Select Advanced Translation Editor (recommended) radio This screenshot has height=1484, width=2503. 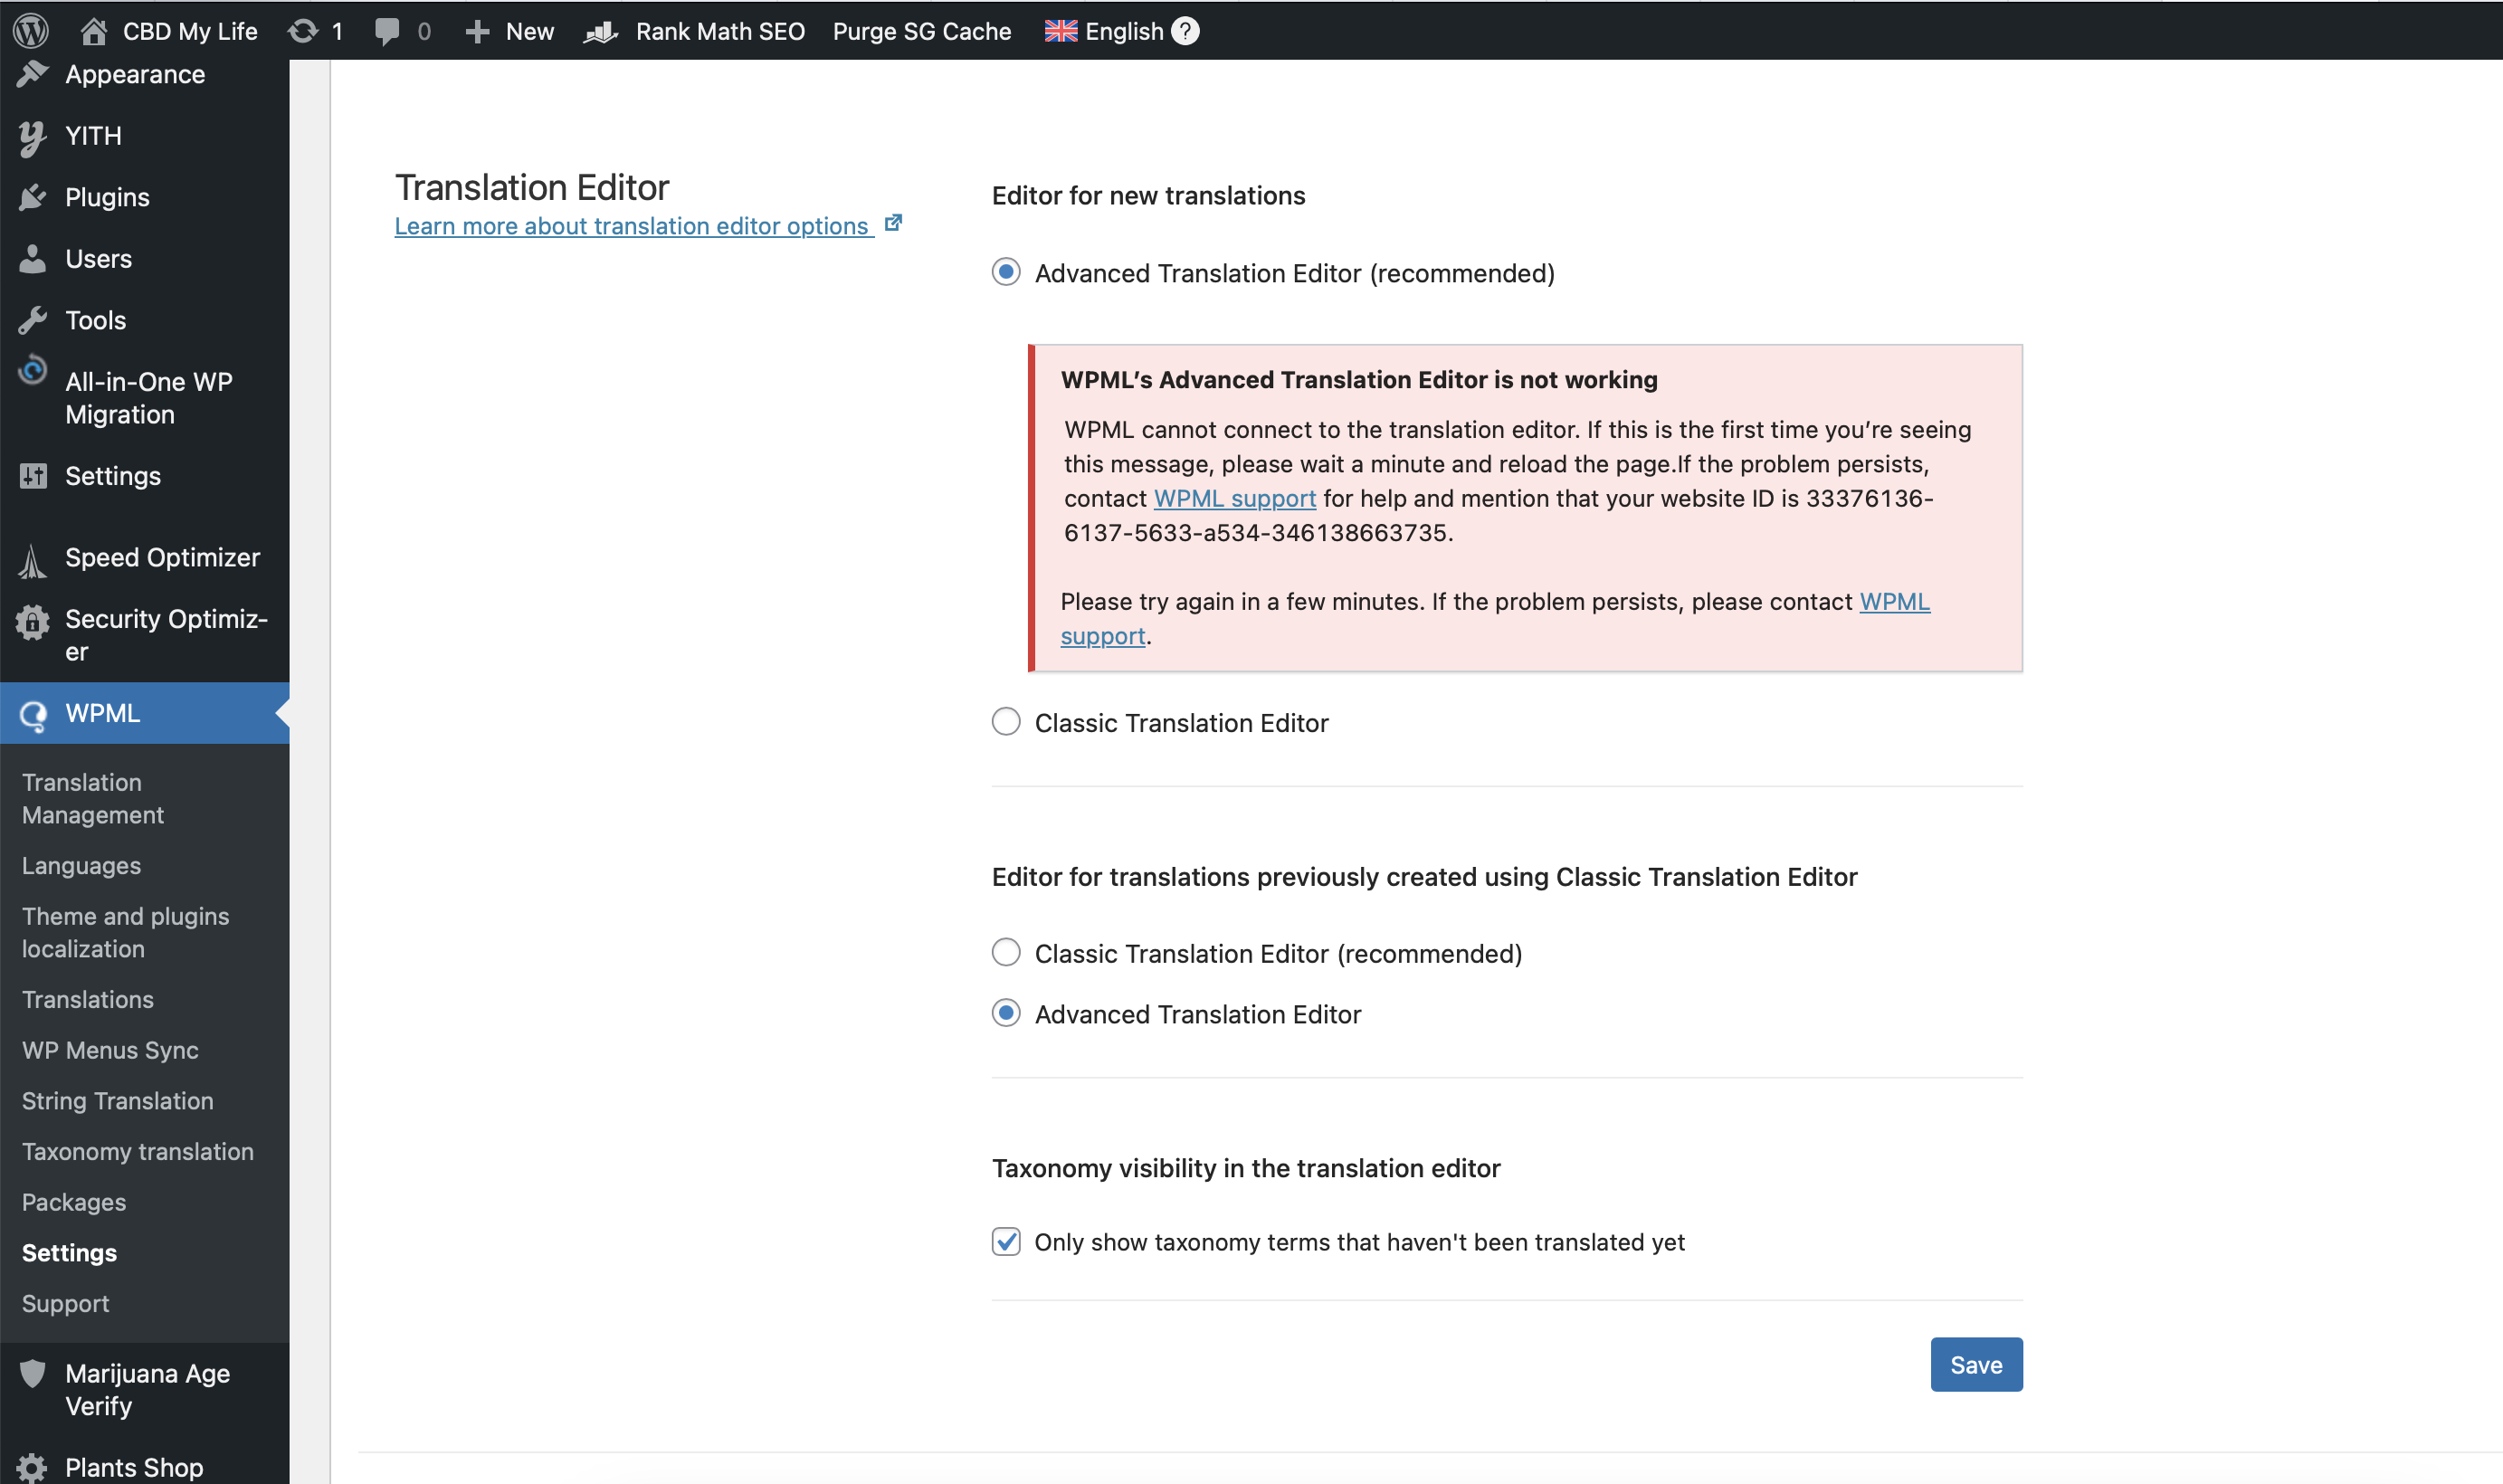(1006, 272)
